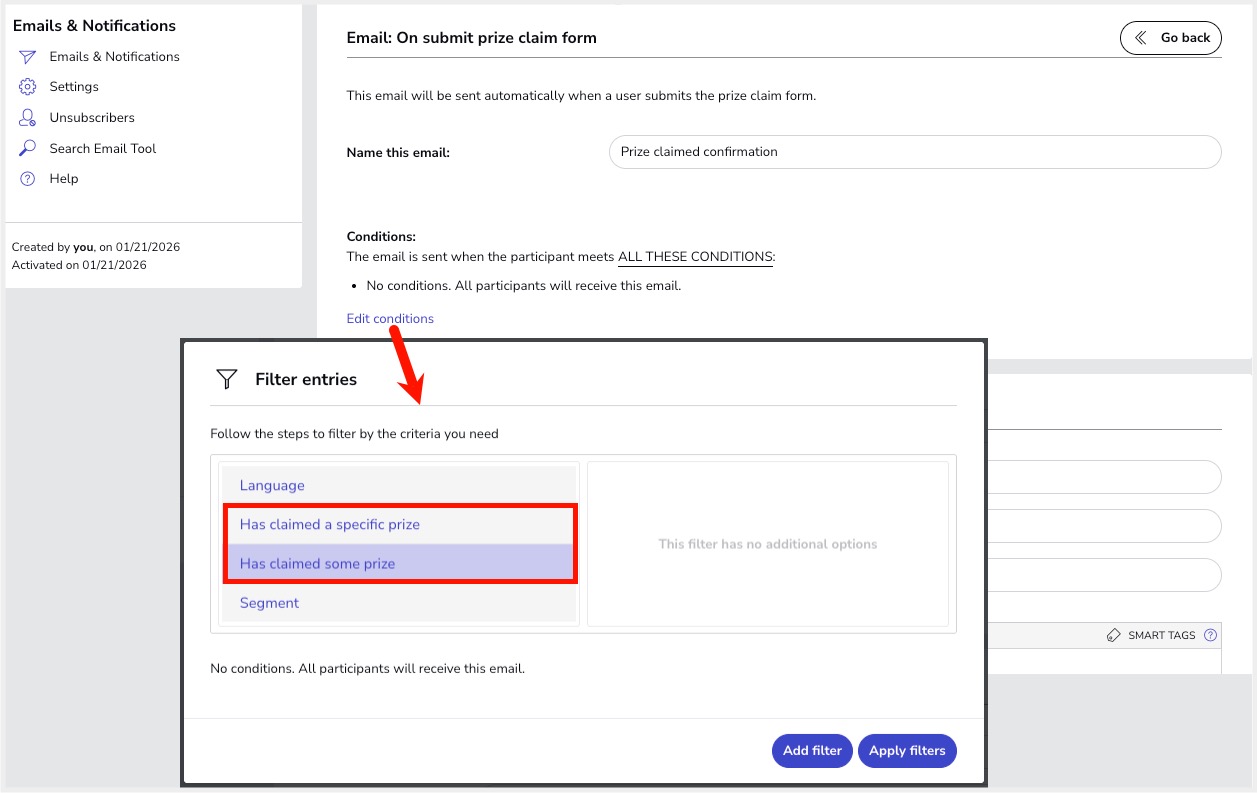Click the Unsubscribers person icon
Screen dimensions: 1257x793
click(28, 118)
